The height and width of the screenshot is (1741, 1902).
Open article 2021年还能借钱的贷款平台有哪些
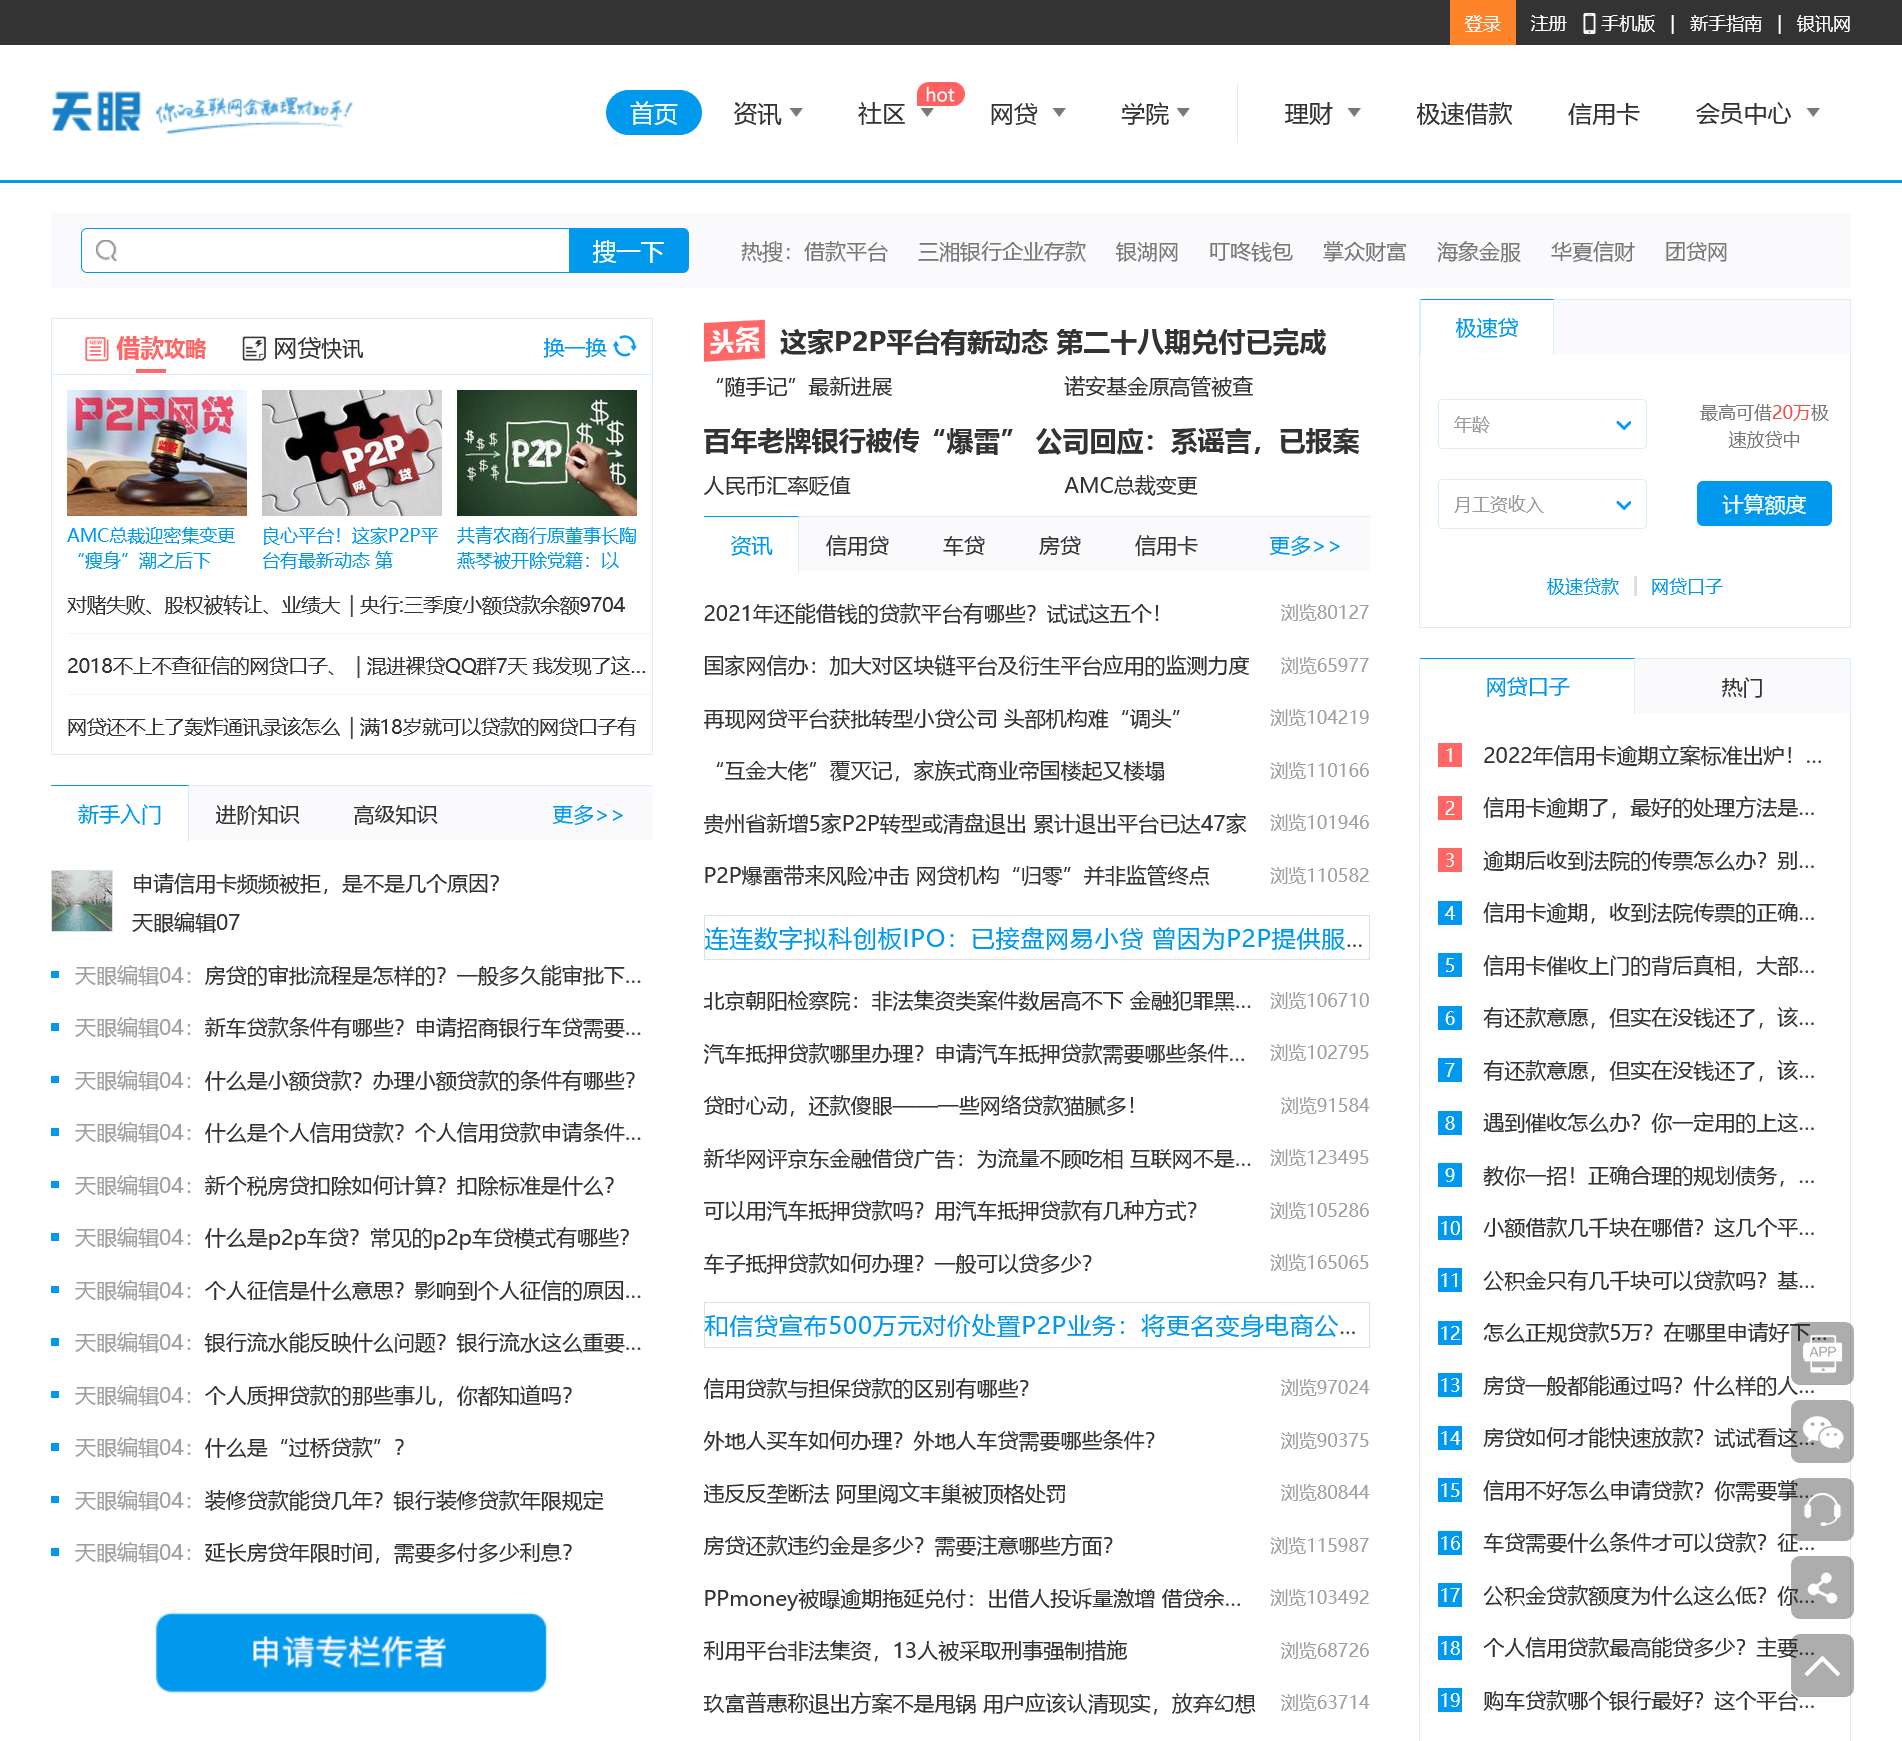pyautogui.click(x=932, y=613)
